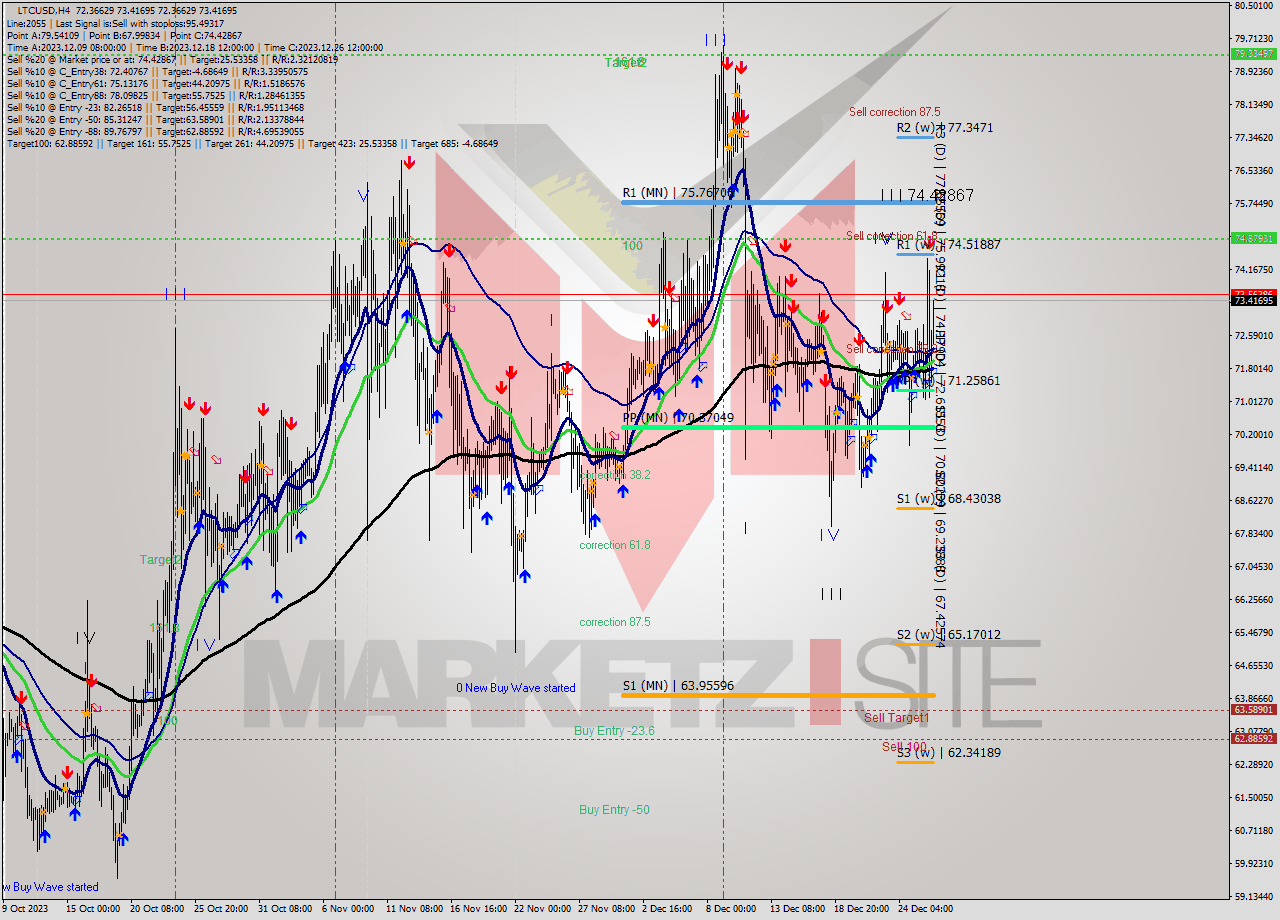The width and height of the screenshot is (1280, 920).
Task: Click the red 'Sell correction 87.5' label
Action: [x=895, y=112]
